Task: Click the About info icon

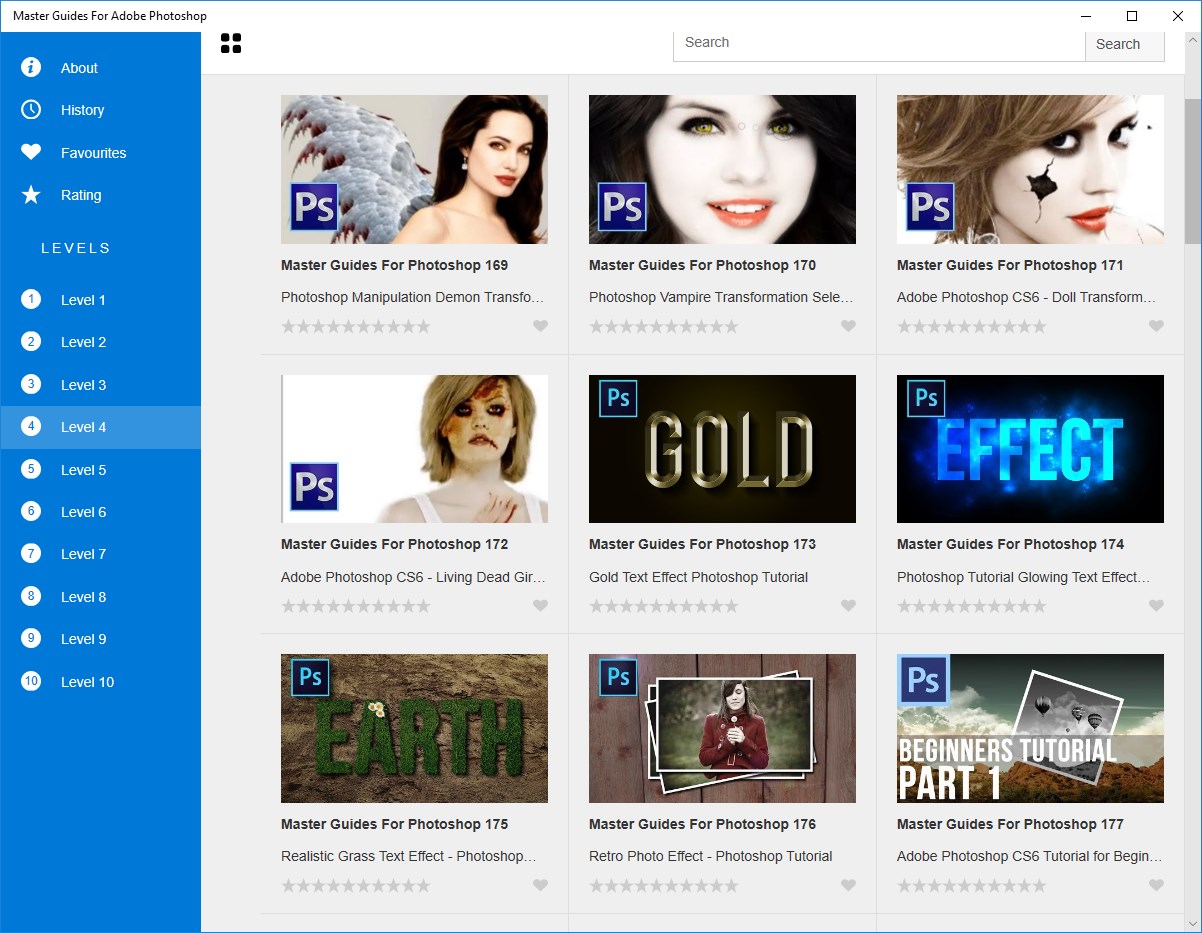Action: [31, 67]
